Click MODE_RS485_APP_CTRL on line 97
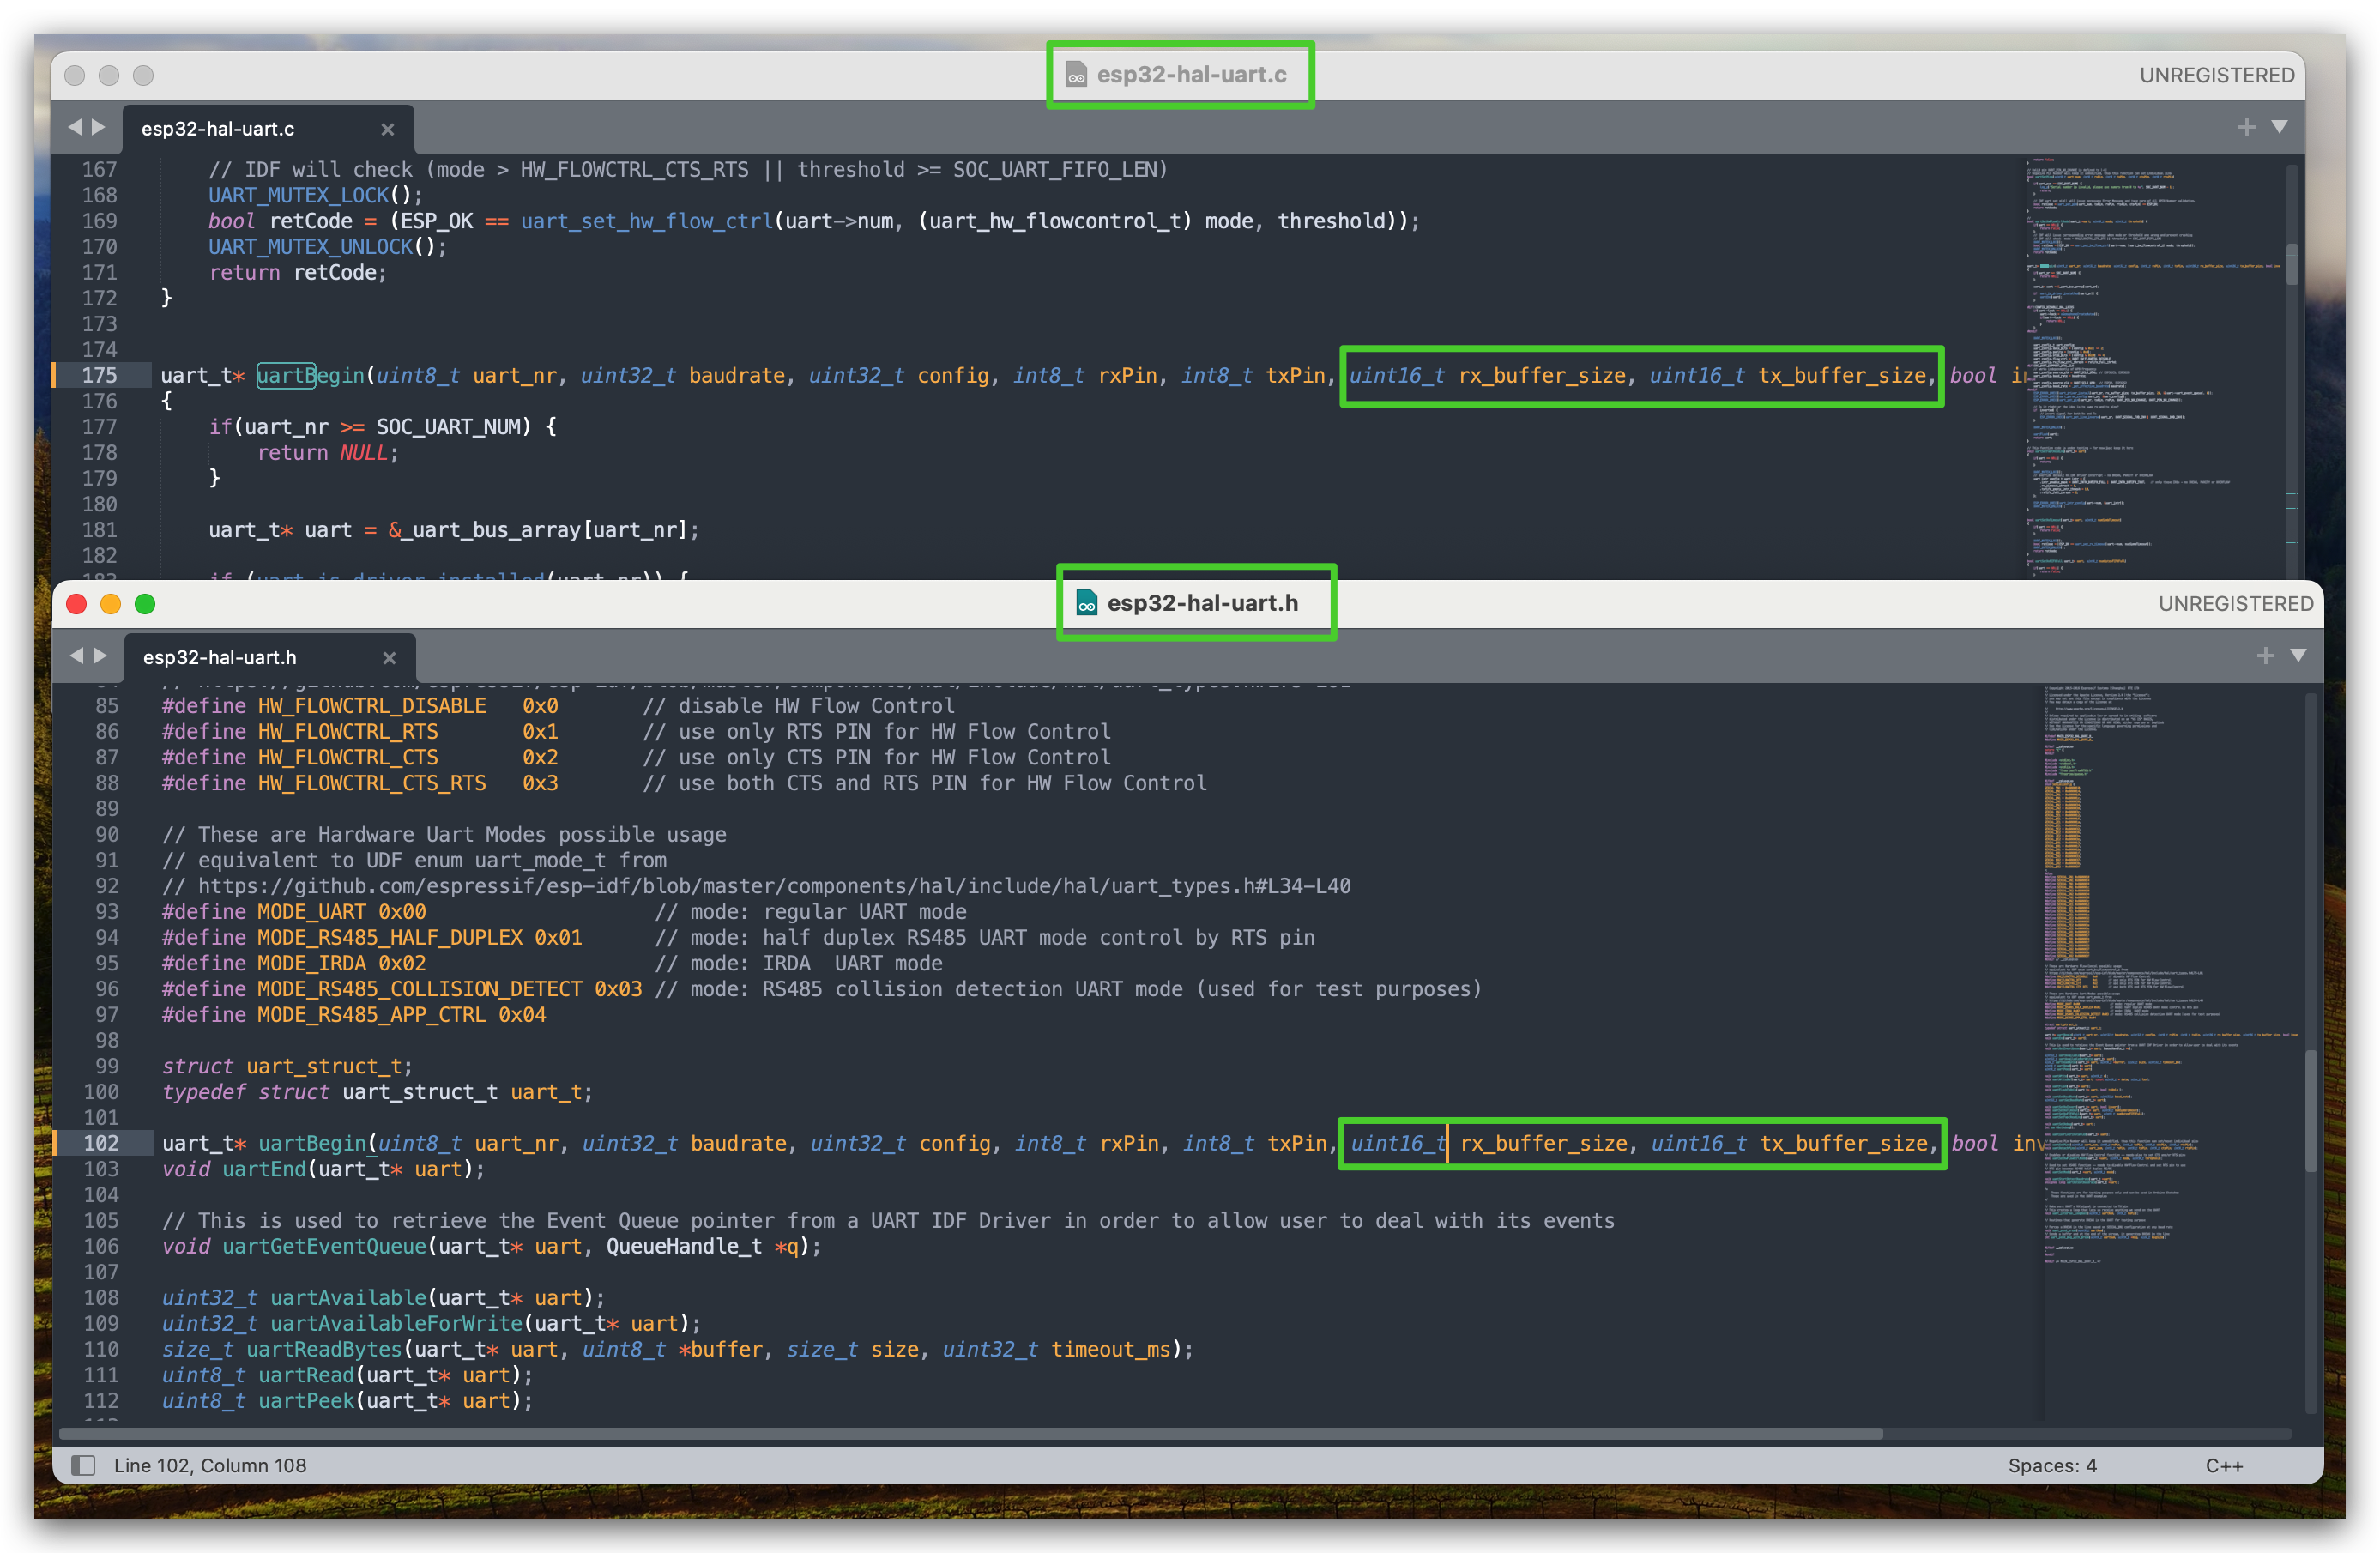The image size is (2380, 1553). tap(372, 1015)
